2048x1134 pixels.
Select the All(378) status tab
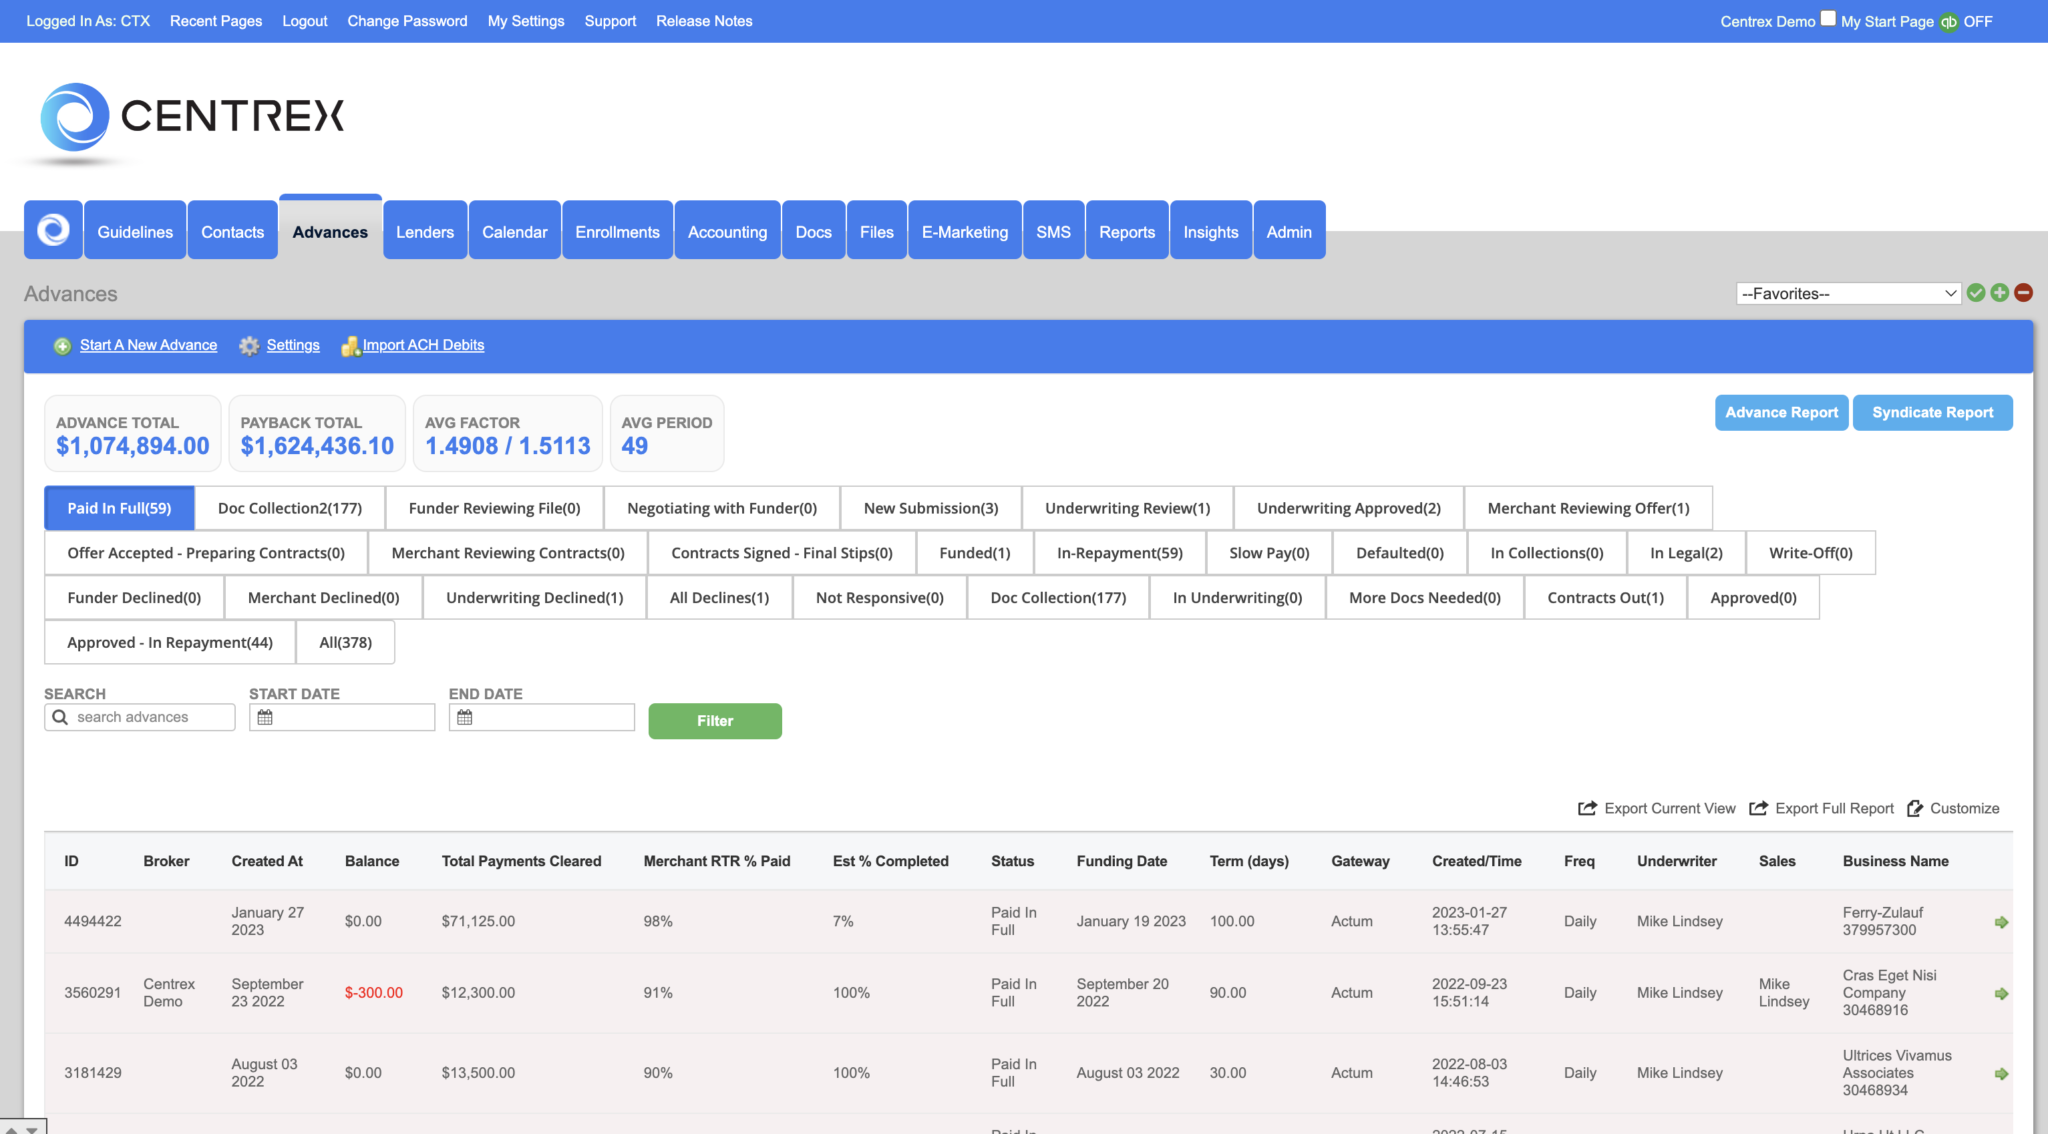[x=346, y=642]
